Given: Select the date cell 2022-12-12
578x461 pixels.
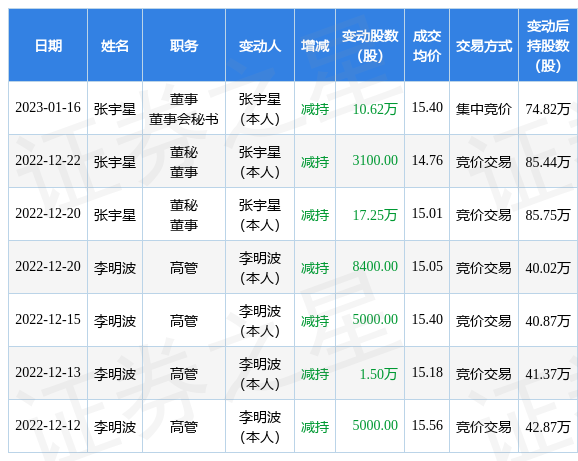Looking at the screenshot, I should tap(48, 426).
